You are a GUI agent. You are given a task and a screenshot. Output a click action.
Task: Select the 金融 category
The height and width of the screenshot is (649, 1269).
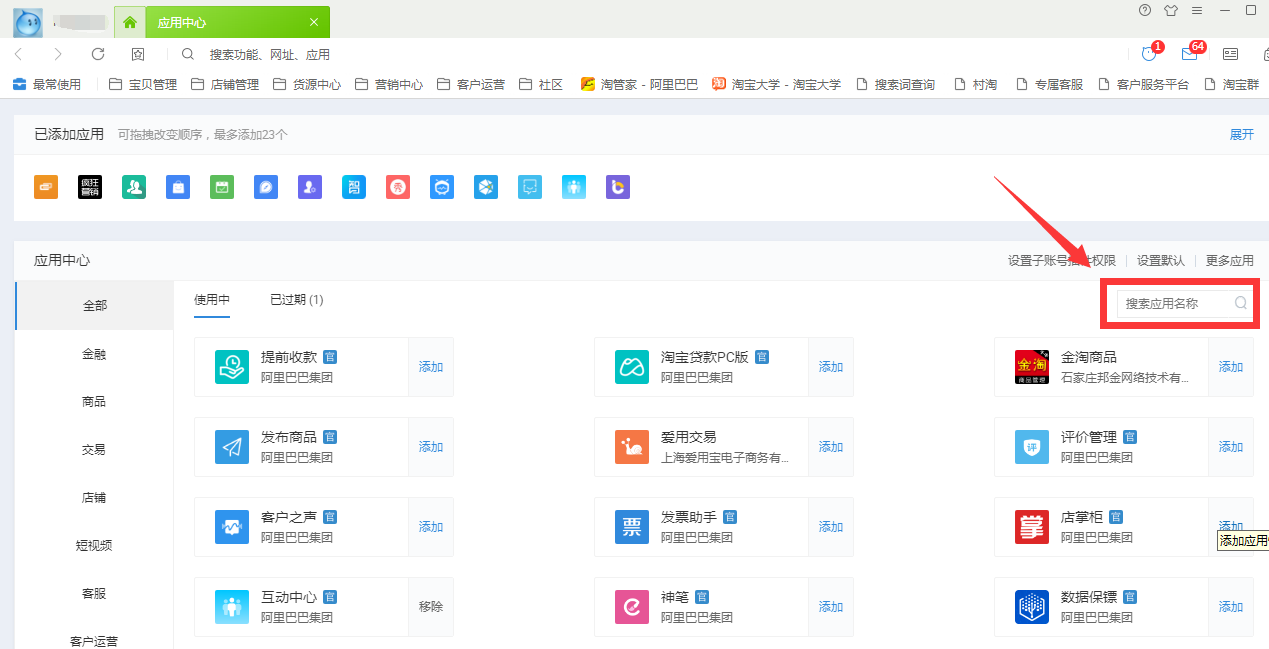(x=95, y=354)
